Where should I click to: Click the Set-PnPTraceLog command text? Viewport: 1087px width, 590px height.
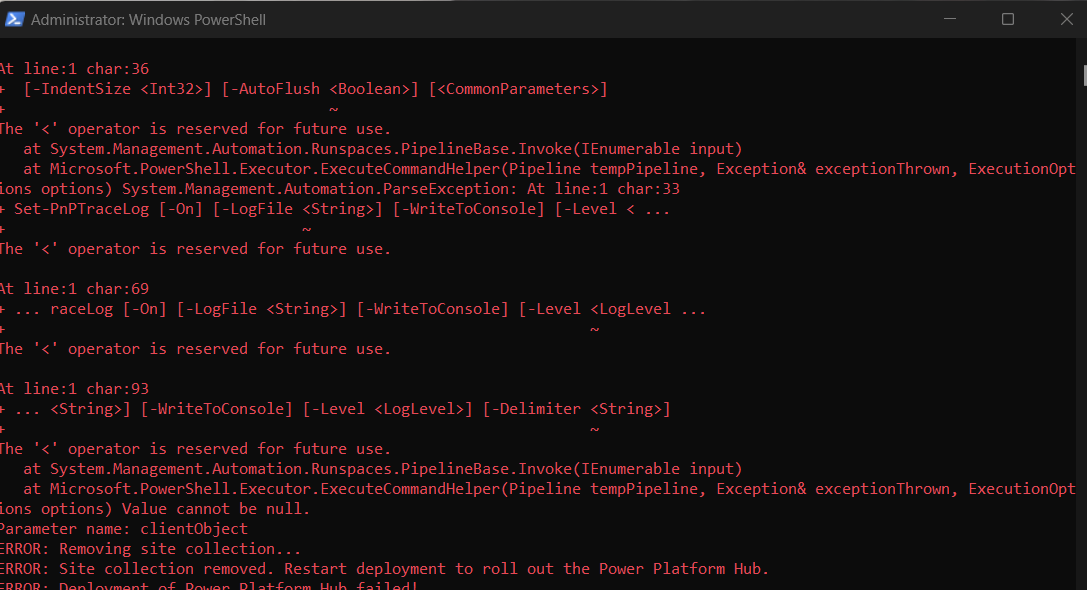click(x=80, y=208)
